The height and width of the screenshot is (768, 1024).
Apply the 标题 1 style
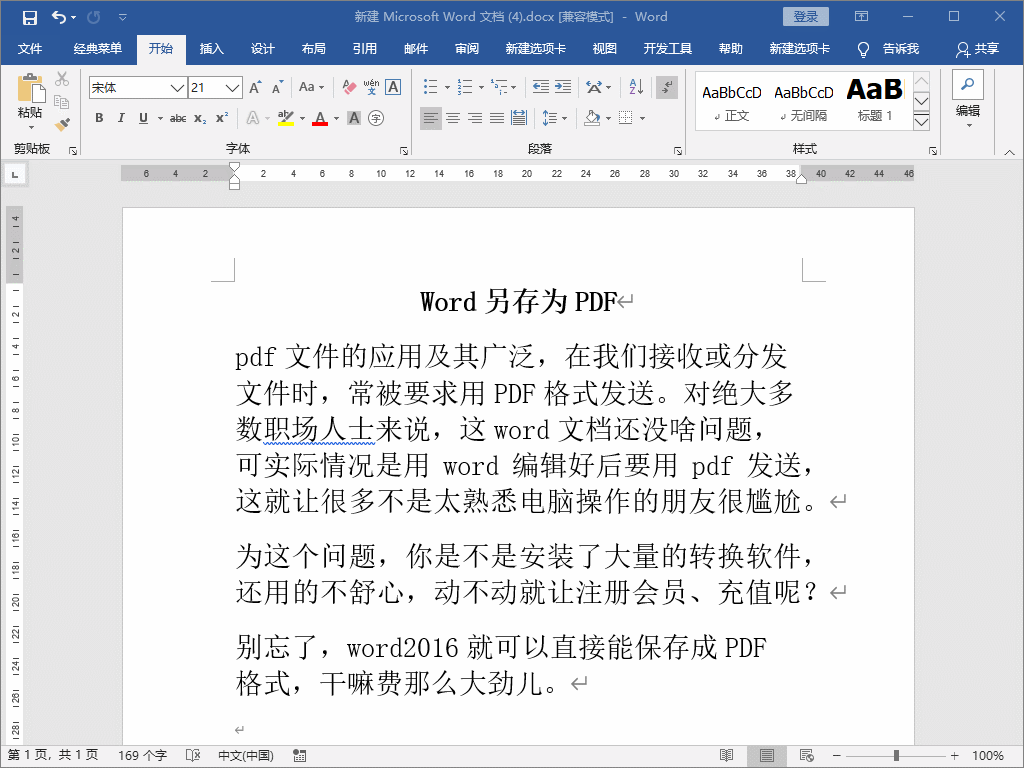(874, 100)
